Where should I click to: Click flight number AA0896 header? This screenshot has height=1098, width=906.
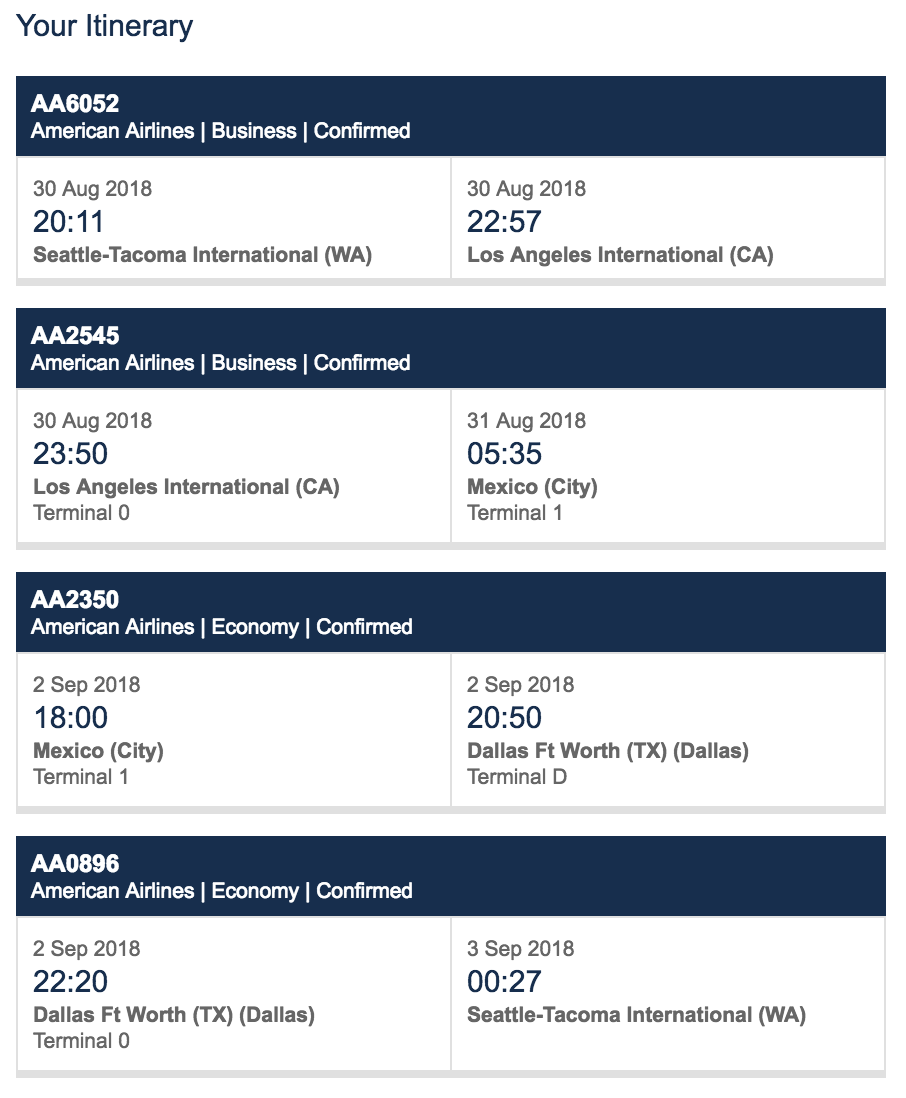[75, 864]
